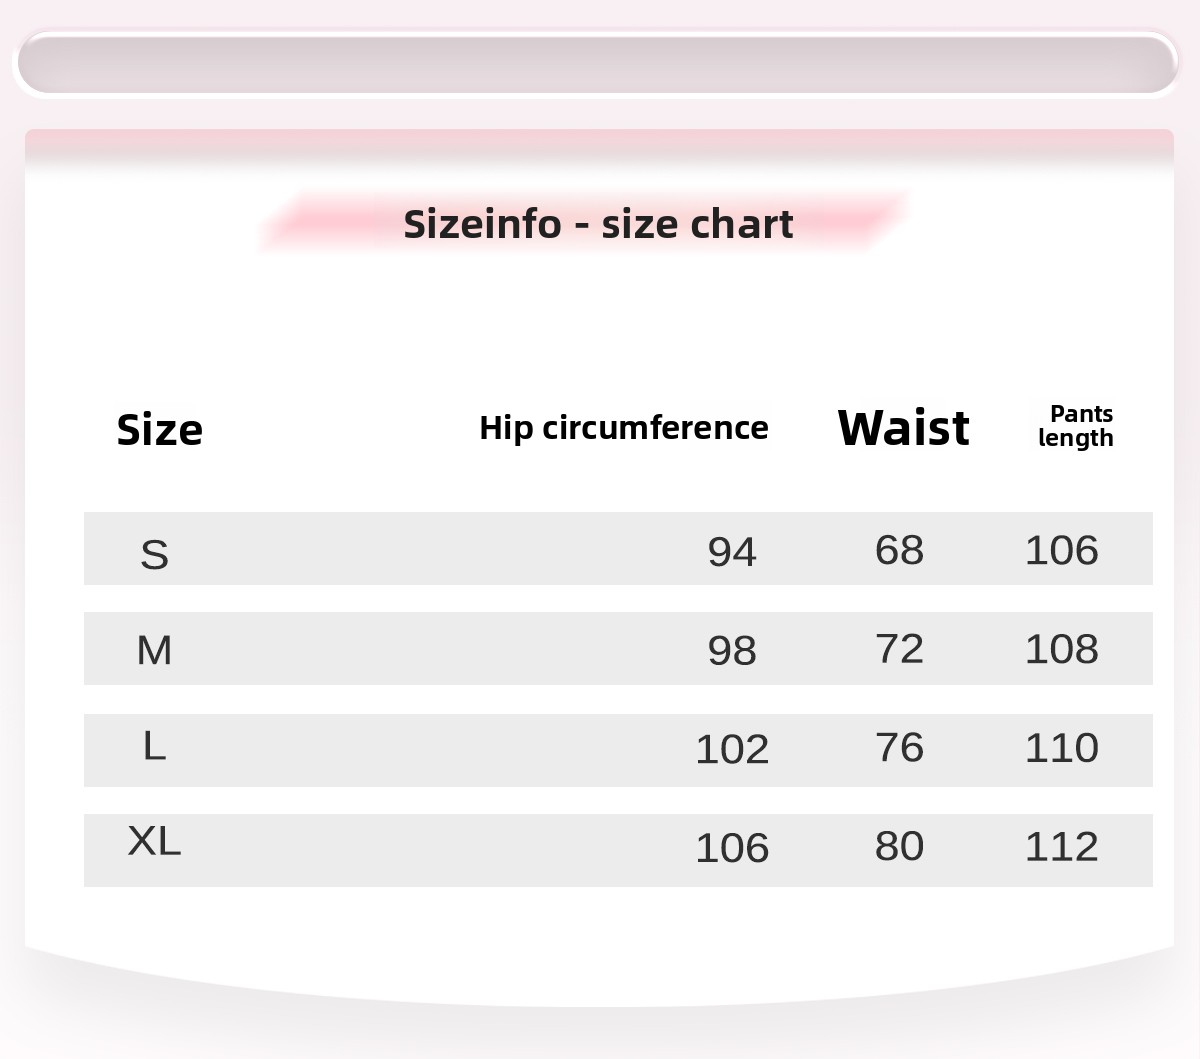Click the waist value 68

899,549
